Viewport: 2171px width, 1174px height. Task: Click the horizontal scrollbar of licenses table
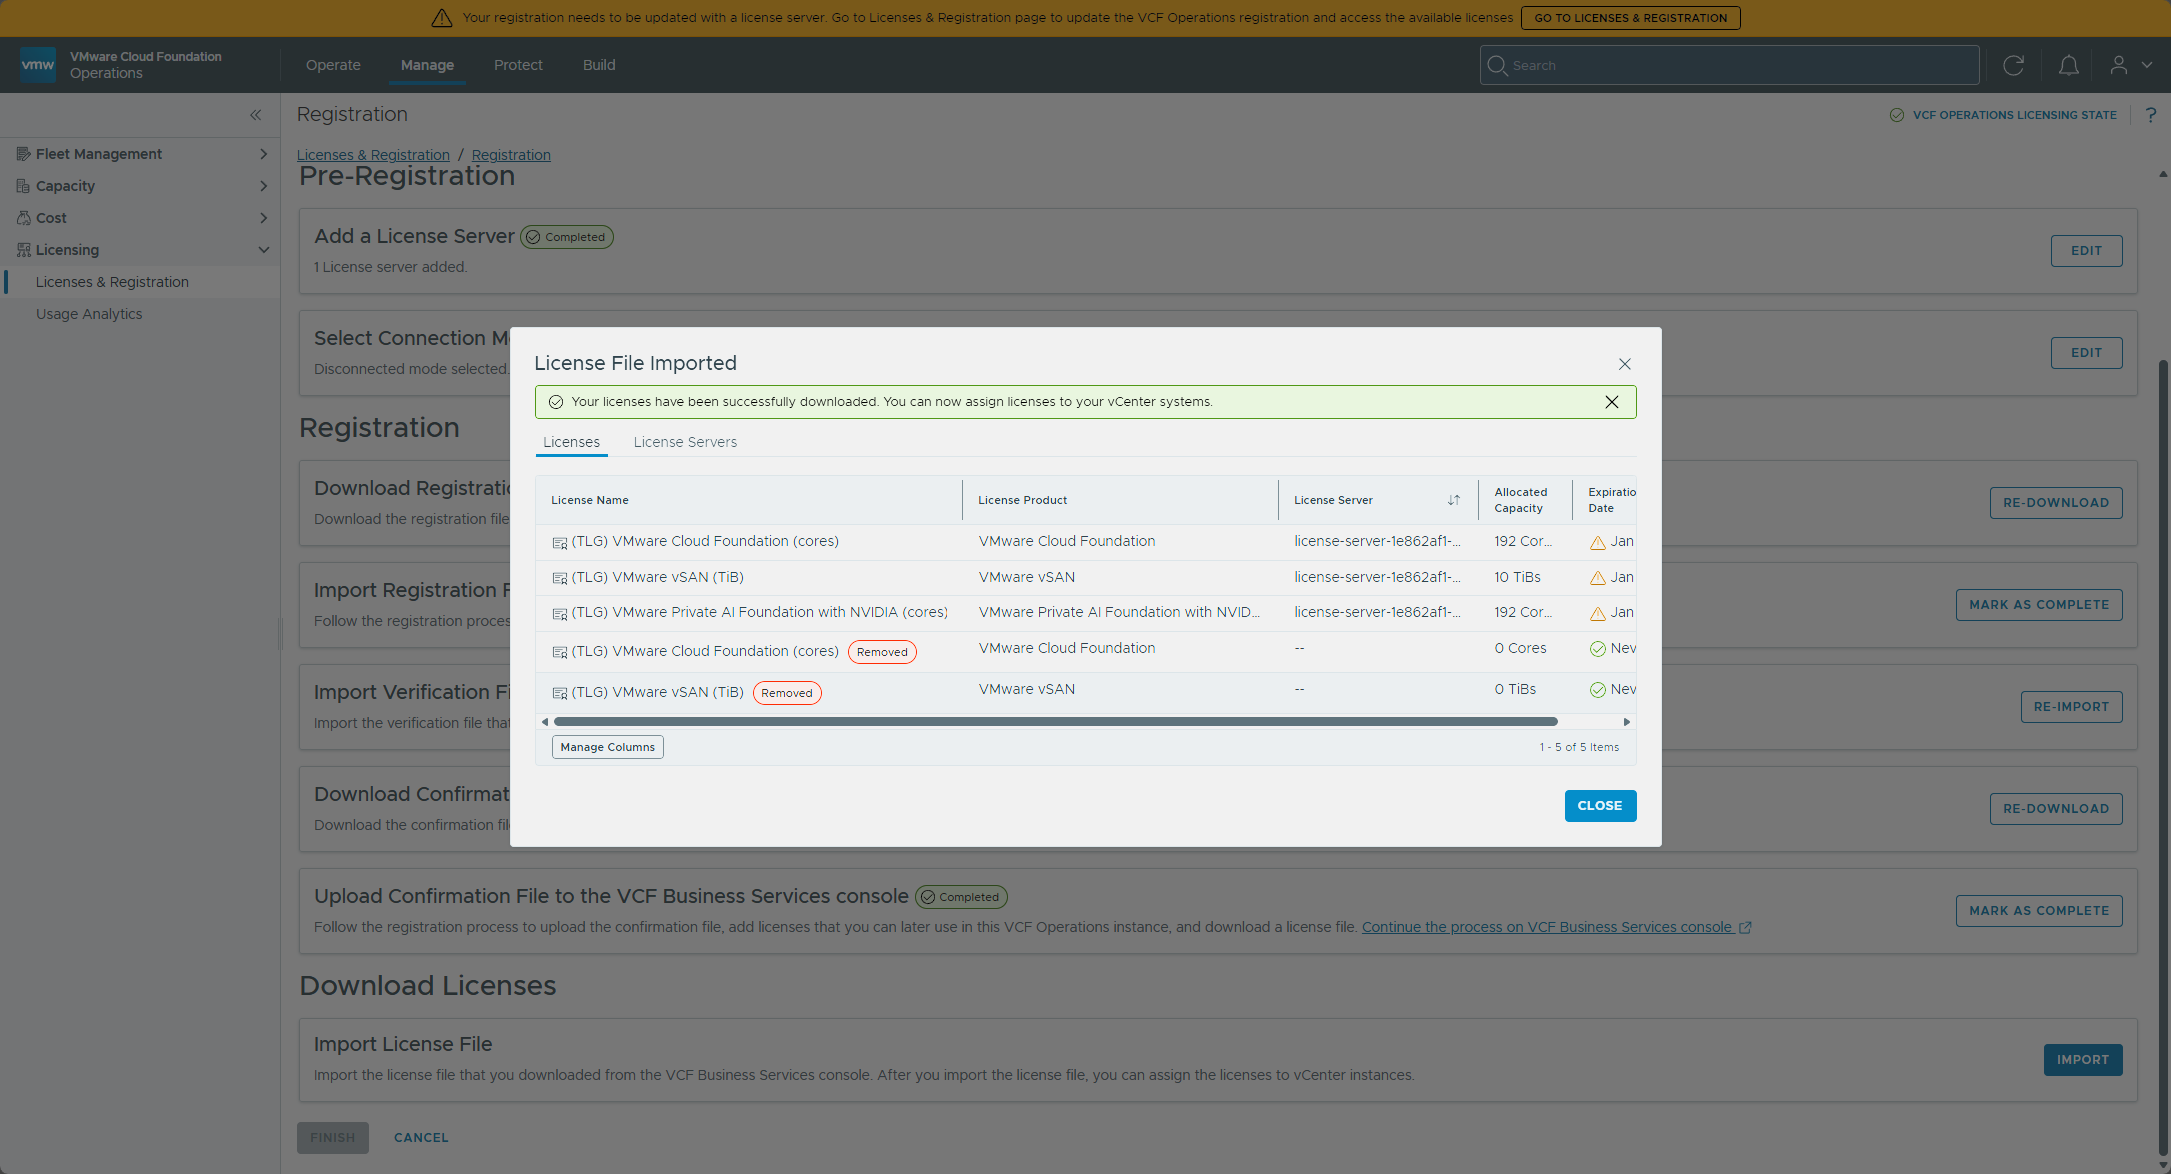tap(1056, 721)
